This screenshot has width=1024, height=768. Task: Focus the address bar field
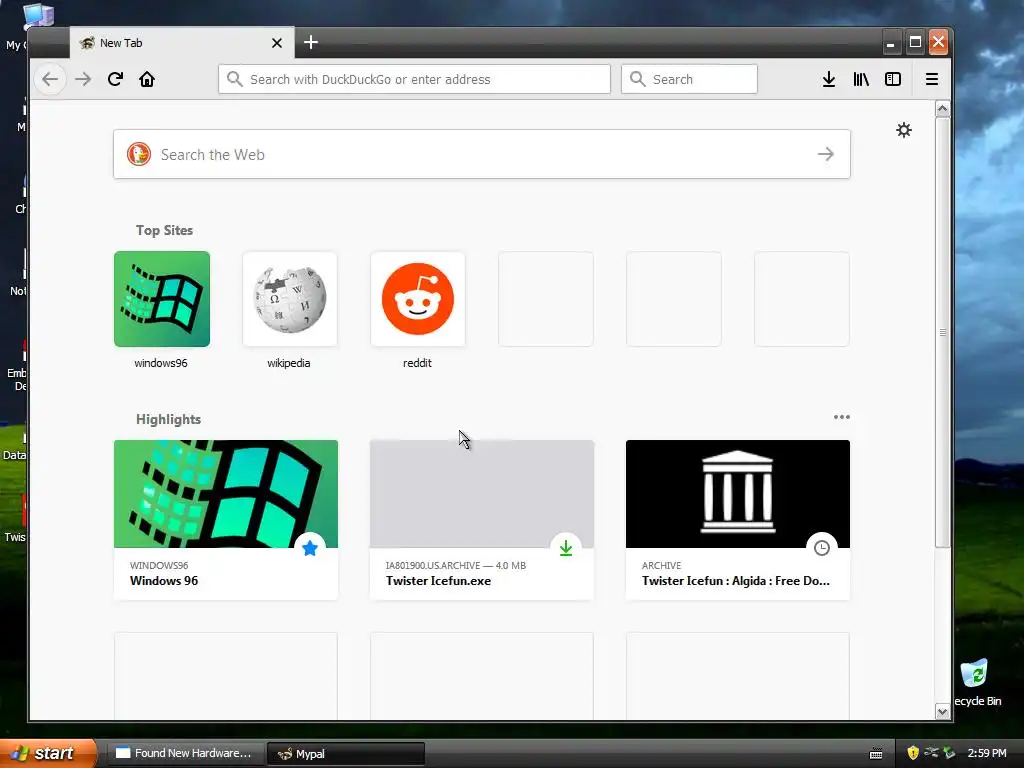coord(415,79)
